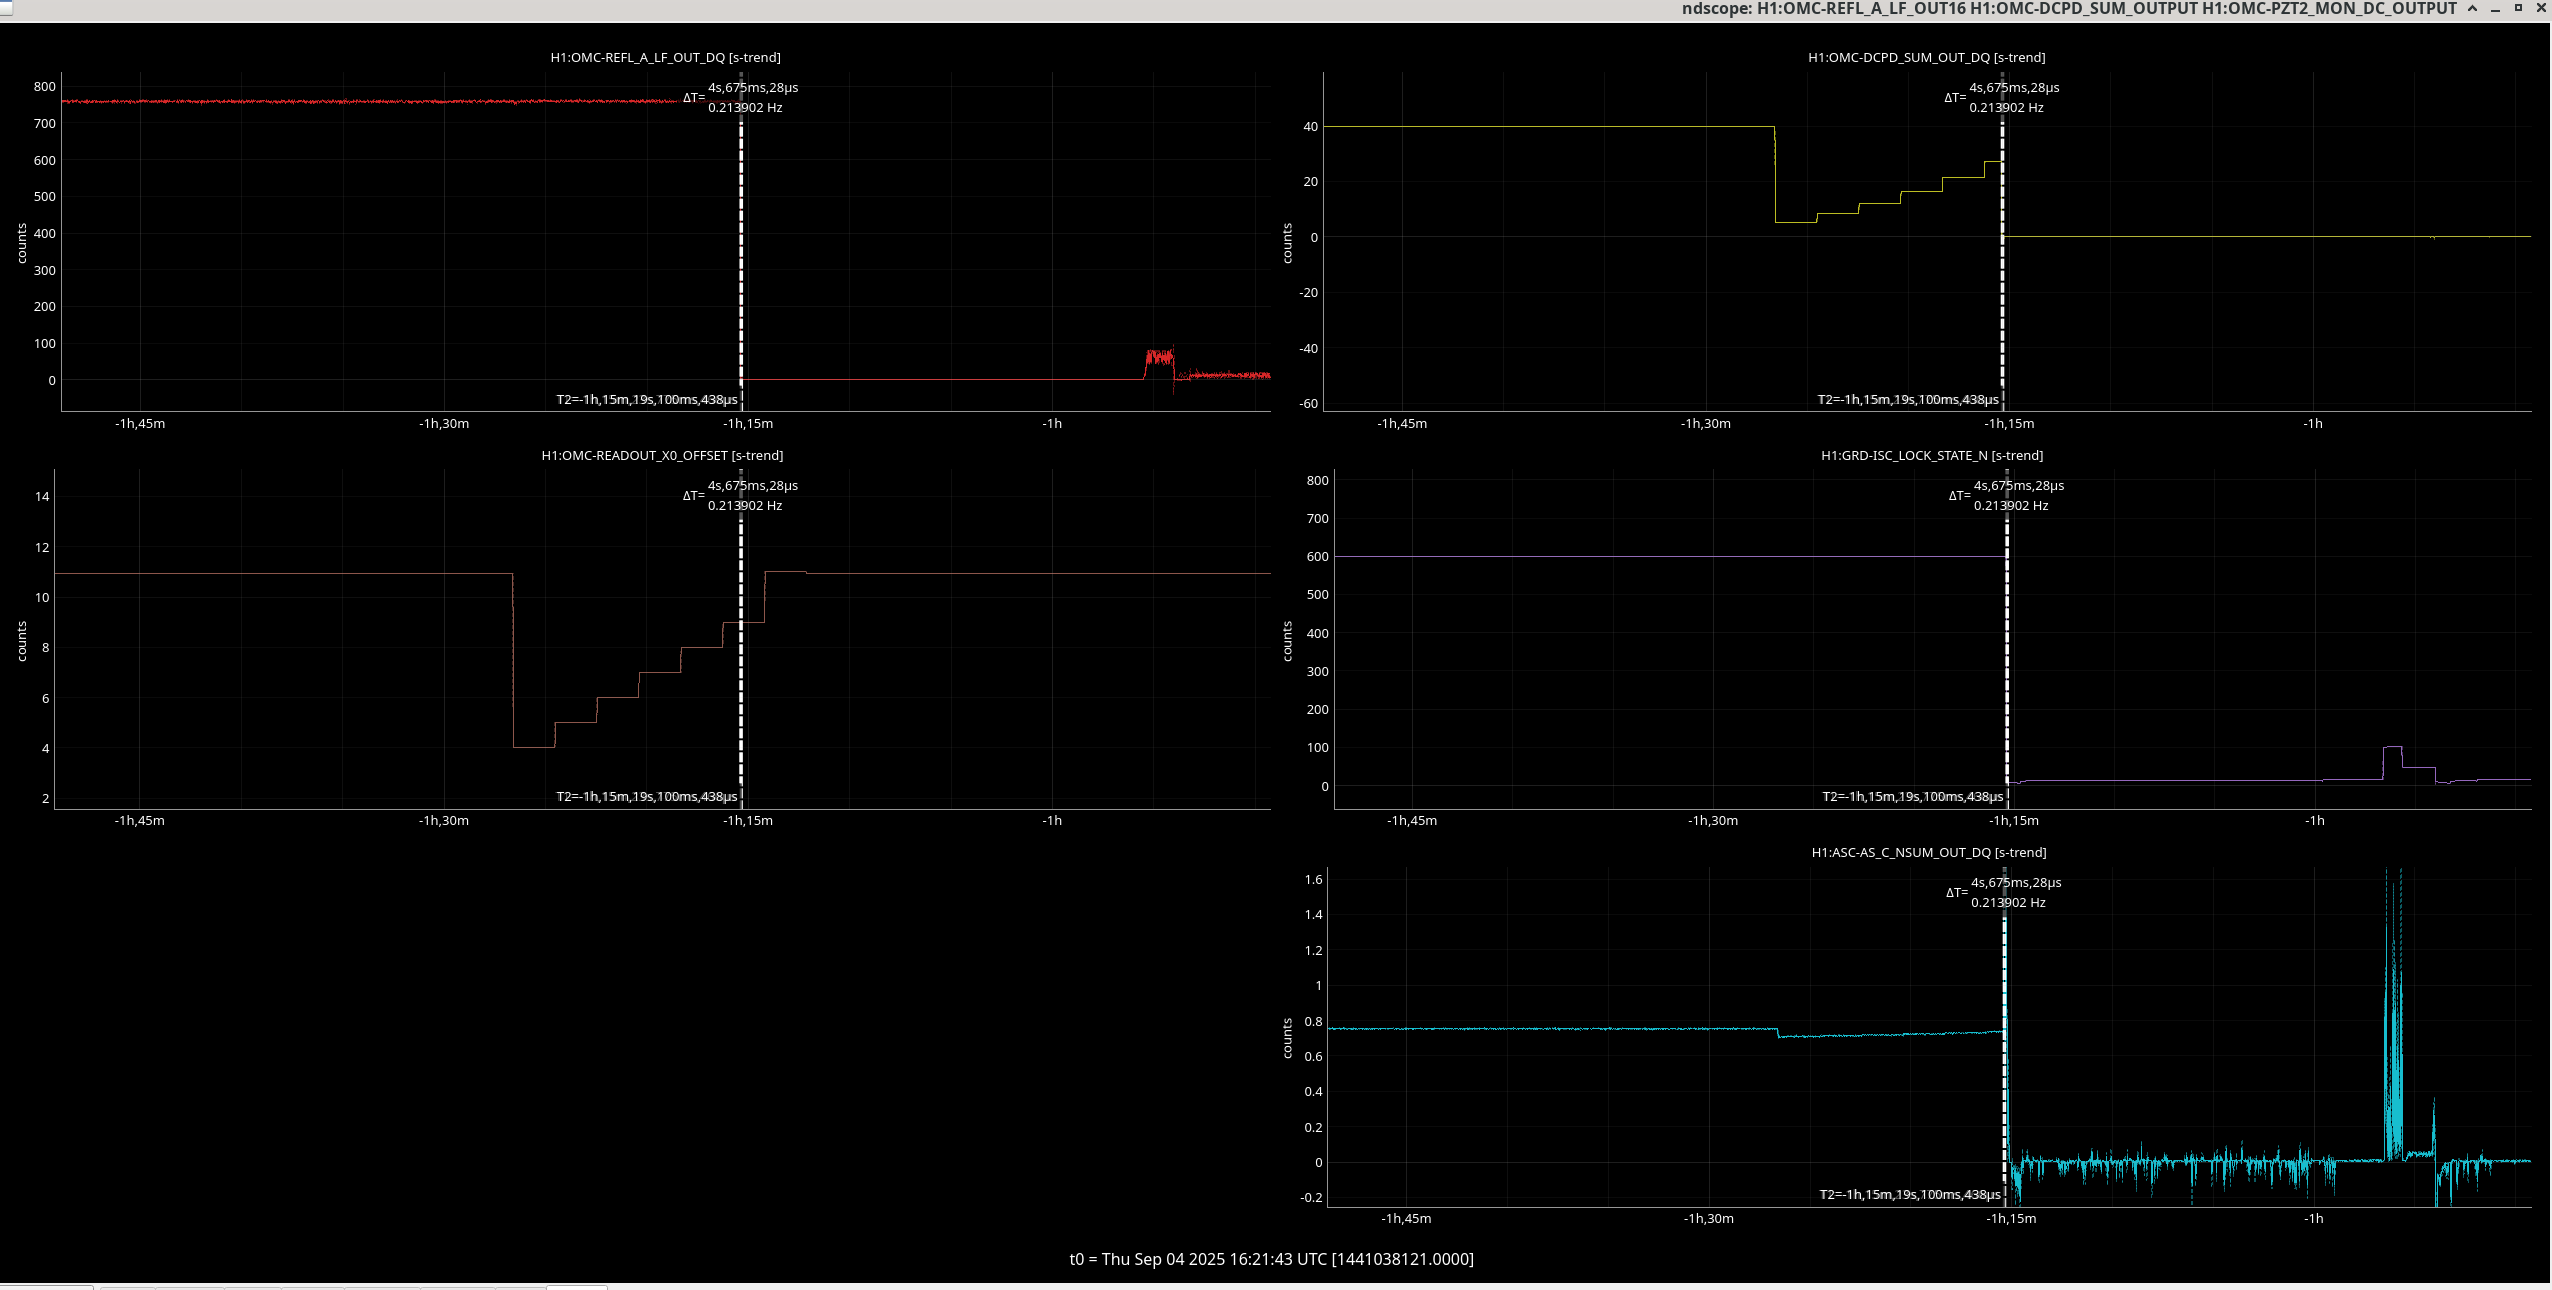Image resolution: width=2552 pixels, height=1290 pixels.
Task: Click the T2 cursor label in the ISC_LOCK_STATE plot
Action: pos(1913,797)
